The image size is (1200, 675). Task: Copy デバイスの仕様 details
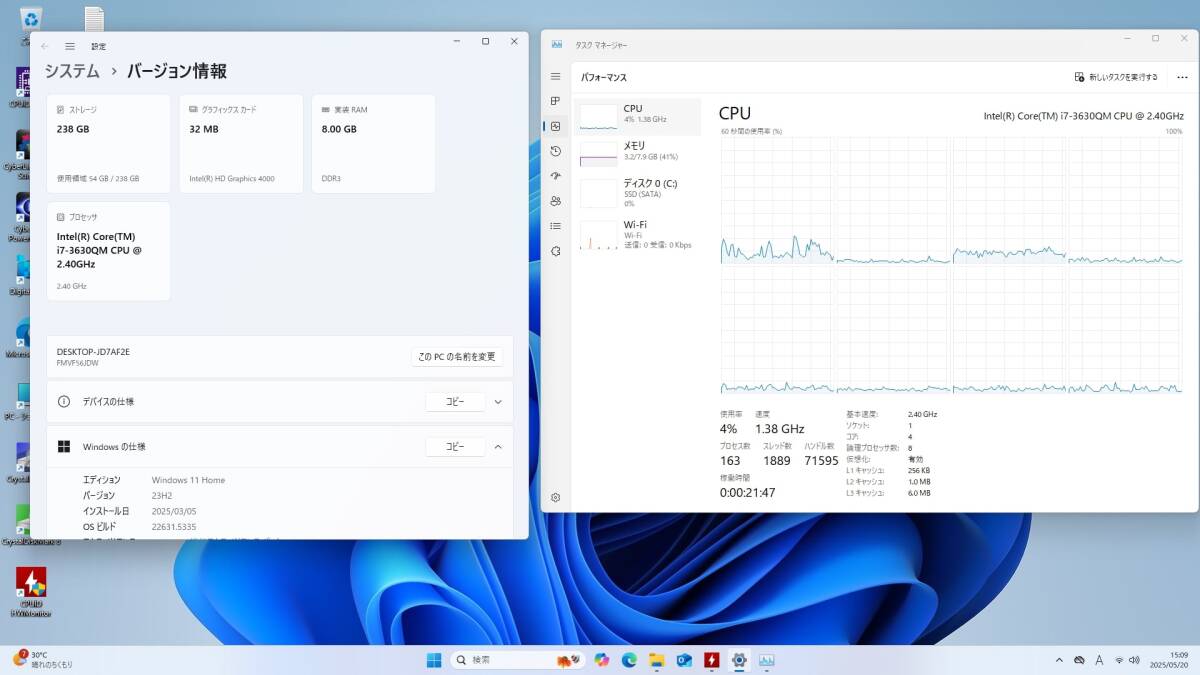(x=455, y=402)
